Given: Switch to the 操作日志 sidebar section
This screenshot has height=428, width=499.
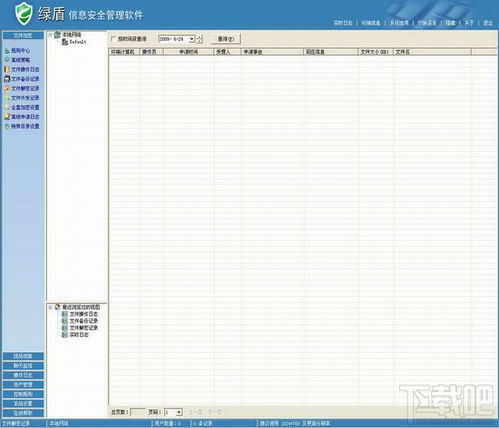Looking at the screenshot, I should click(23, 375).
